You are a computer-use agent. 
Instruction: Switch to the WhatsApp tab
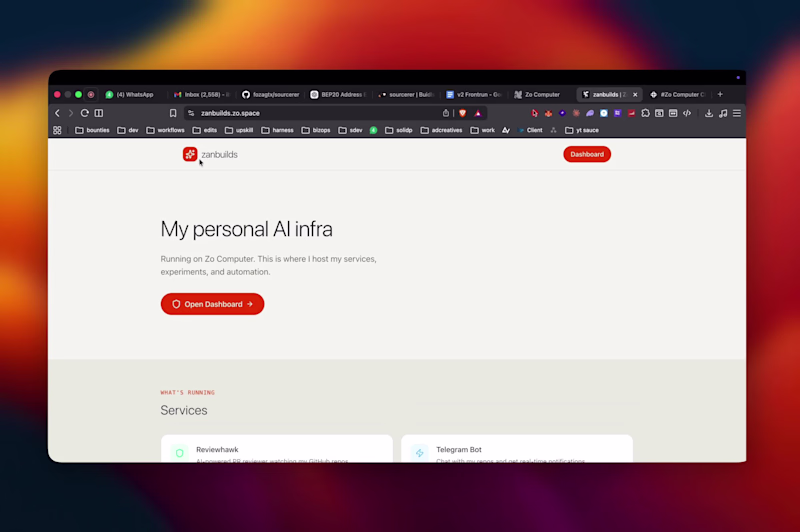pyautogui.click(x=130, y=94)
